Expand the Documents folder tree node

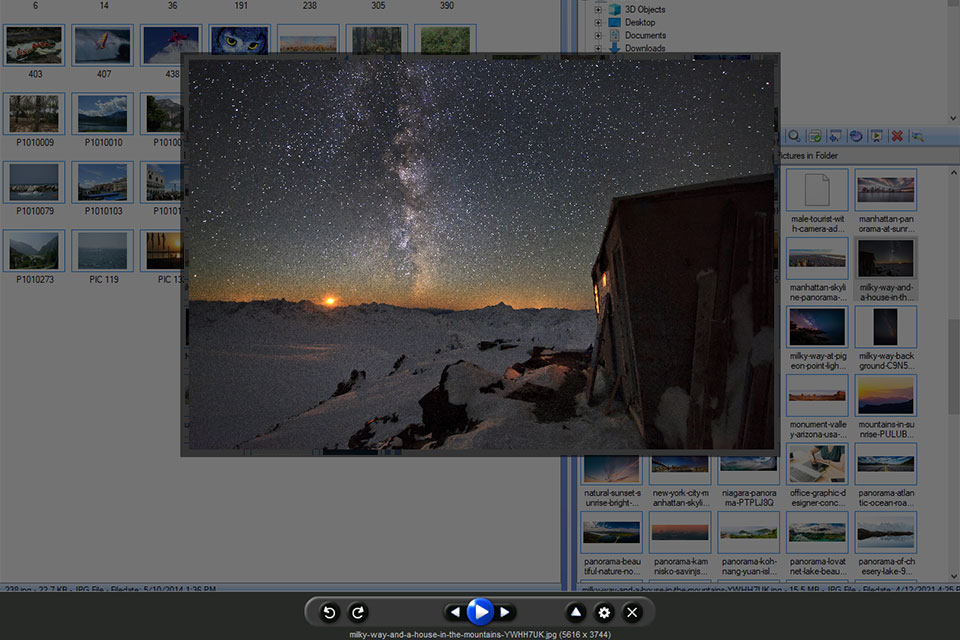pyautogui.click(x=599, y=35)
